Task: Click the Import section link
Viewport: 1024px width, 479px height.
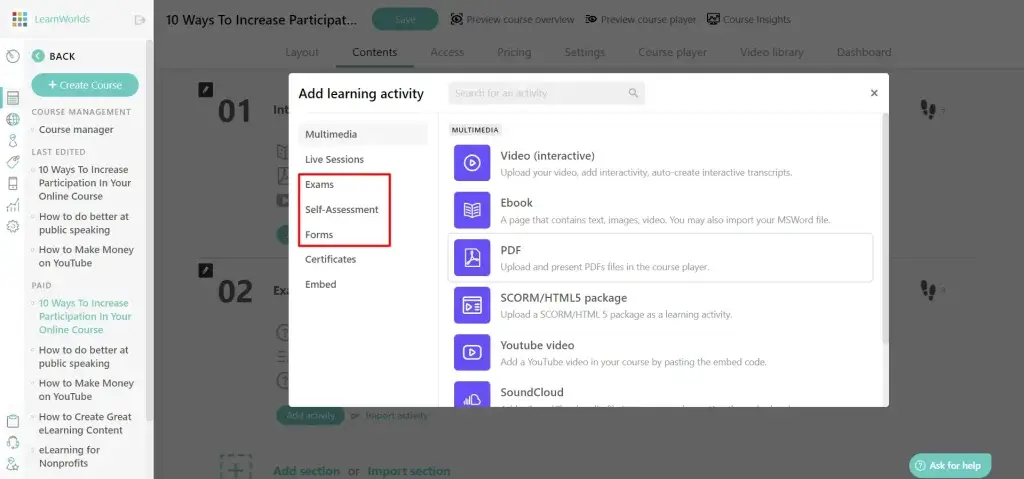Action: coord(409,471)
